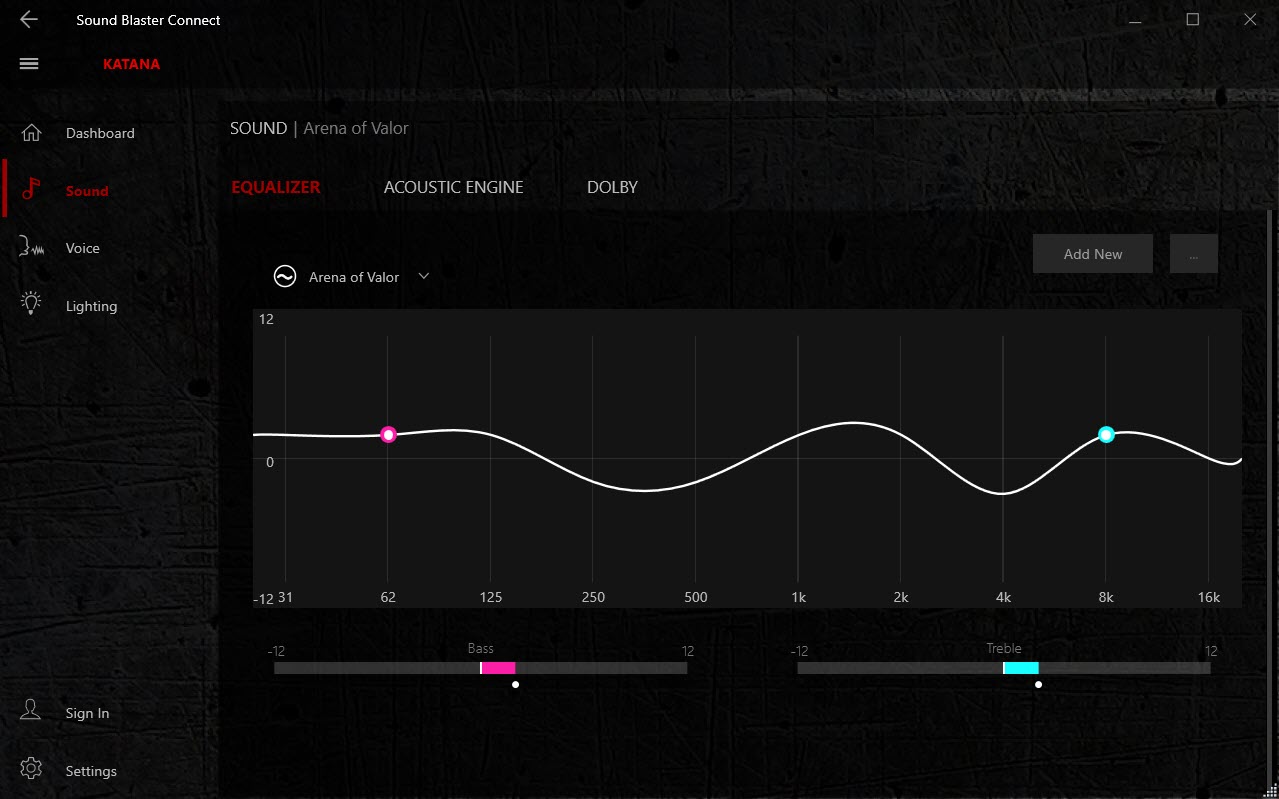
Task: Select the cyan 8k equalizer node
Action: pyautogui.click(x=1106, y=434)
